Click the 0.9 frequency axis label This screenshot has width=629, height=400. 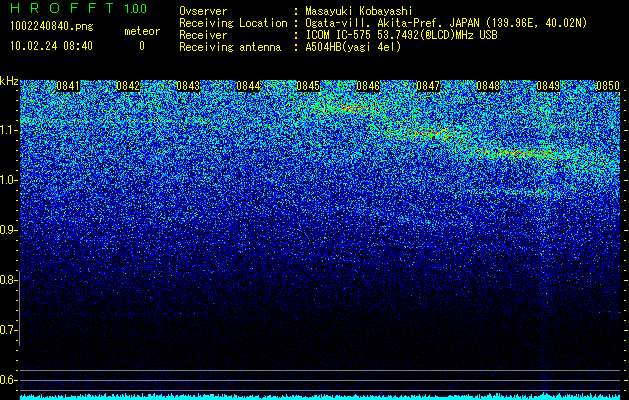click(x=8, y=230)
